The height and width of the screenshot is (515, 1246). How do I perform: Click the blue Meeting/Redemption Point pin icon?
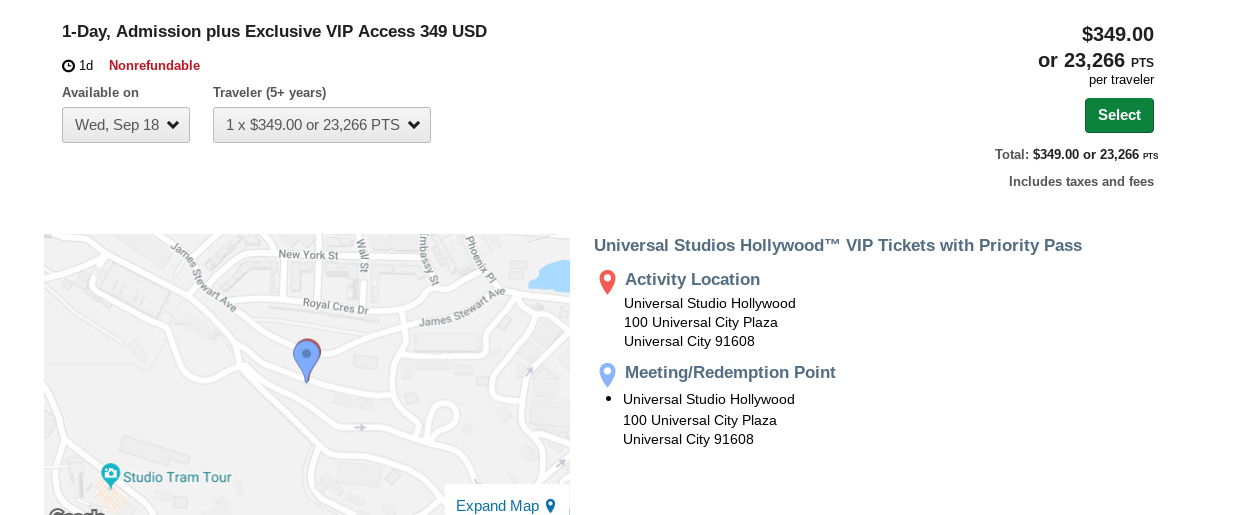607,375
